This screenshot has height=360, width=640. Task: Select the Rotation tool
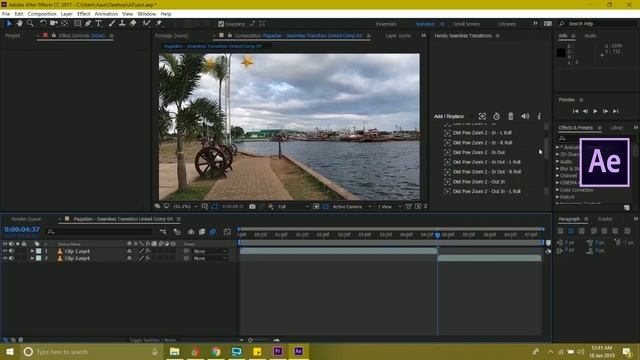[43, 24]
